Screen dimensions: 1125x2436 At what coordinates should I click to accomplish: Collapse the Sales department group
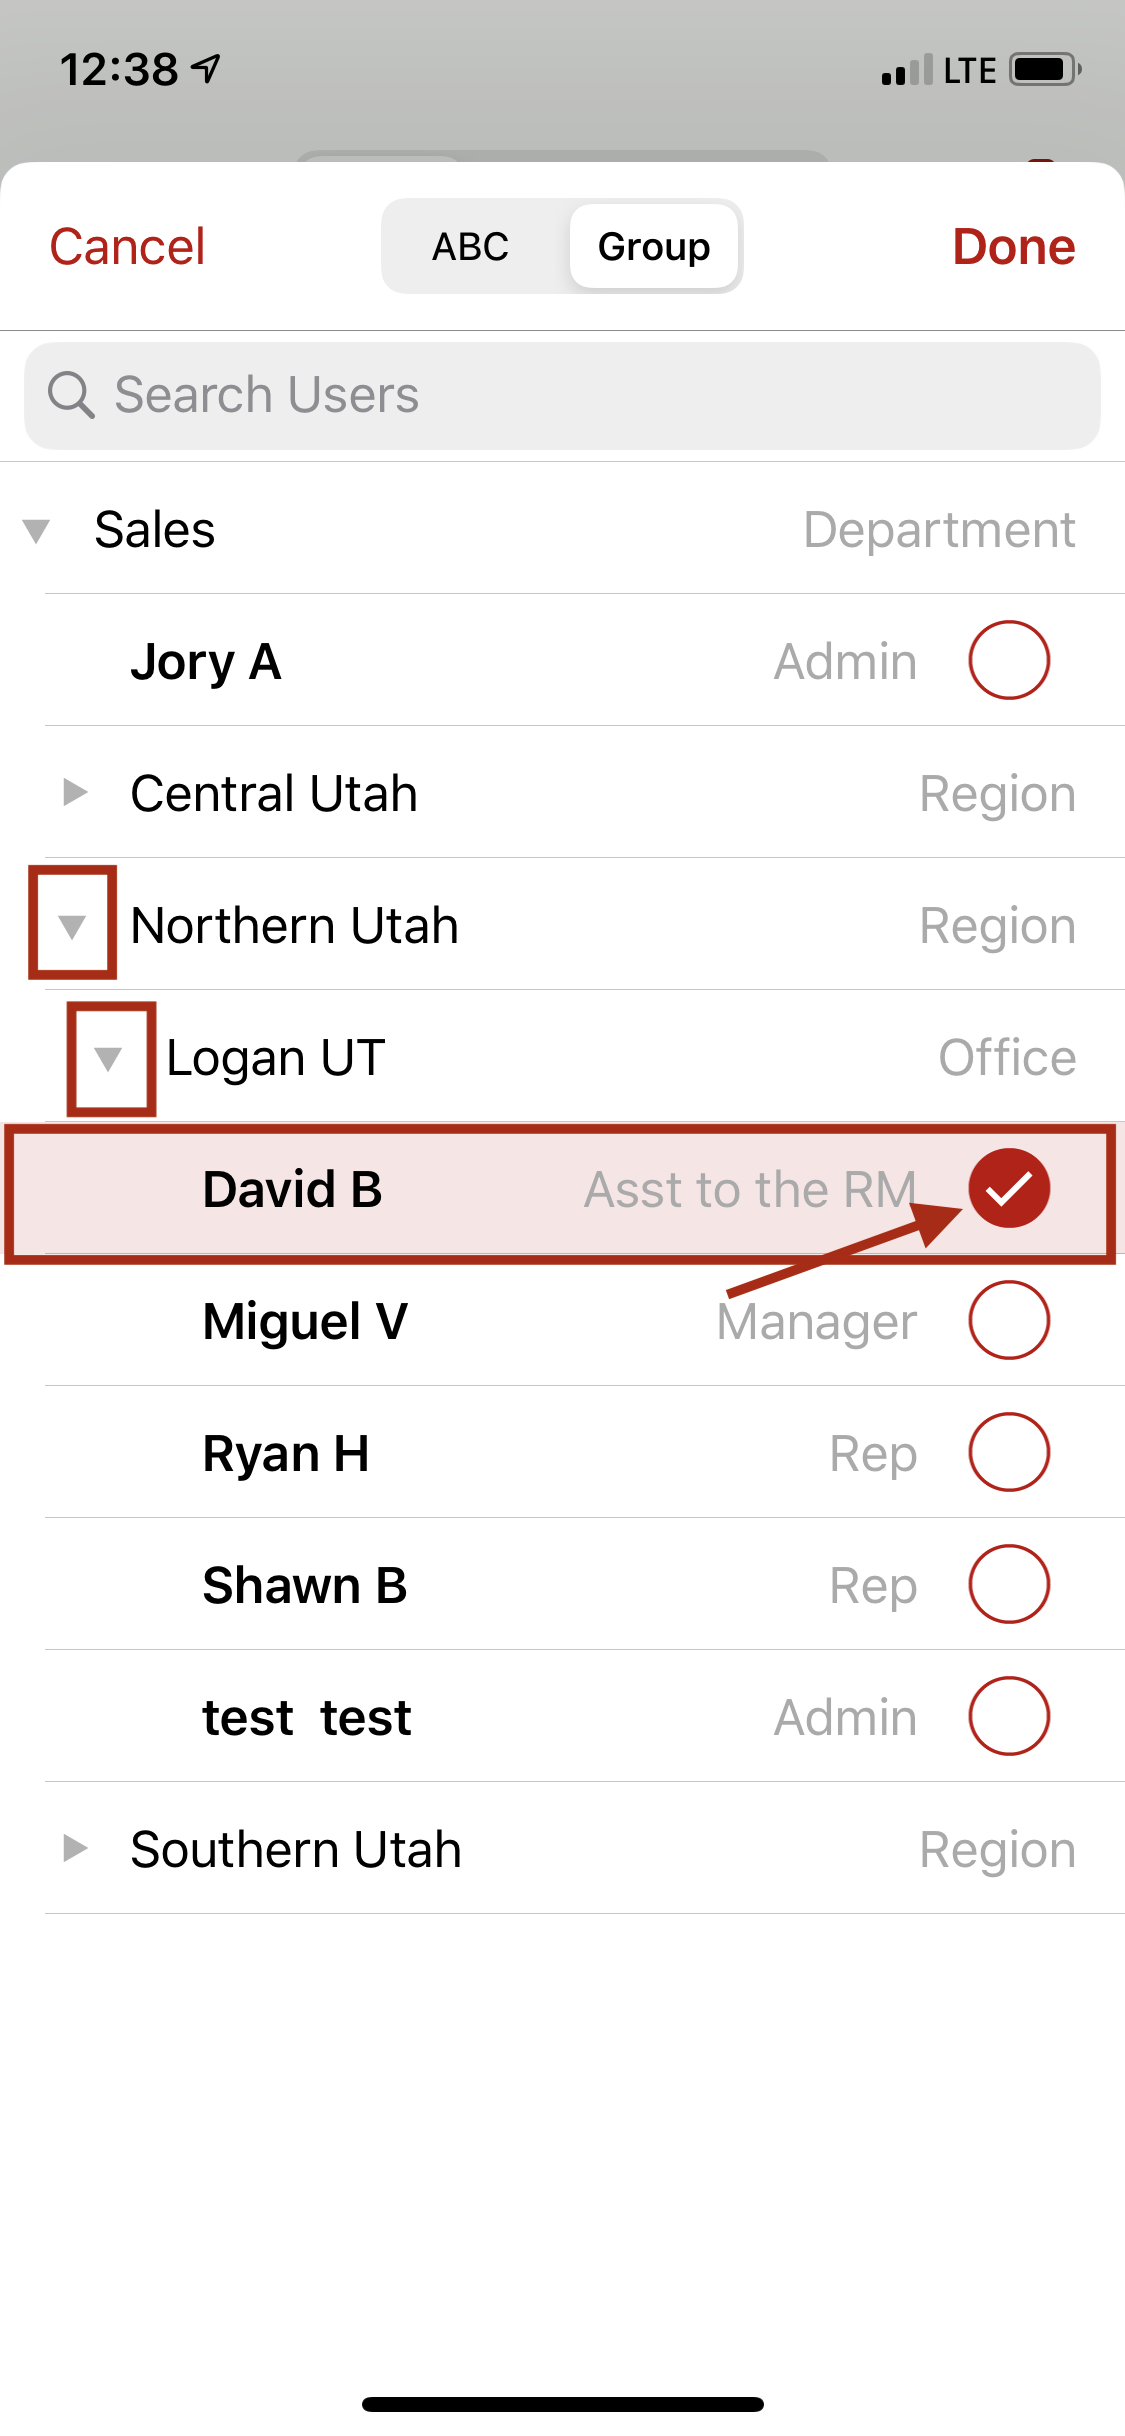click(x=37, y=530)
